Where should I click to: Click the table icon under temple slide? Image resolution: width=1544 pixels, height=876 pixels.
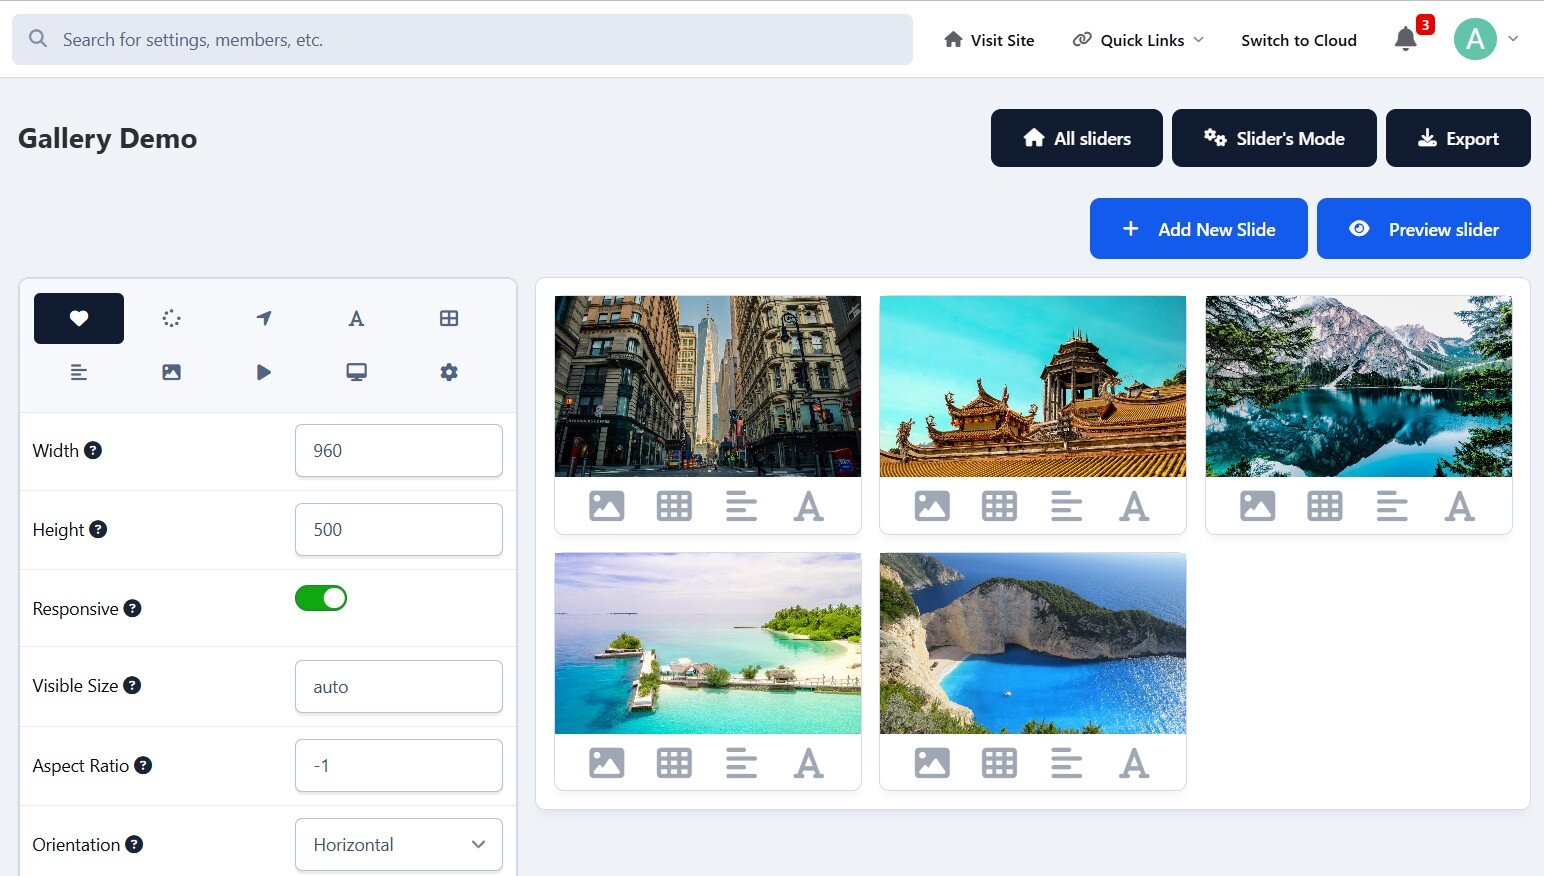pyautogui.click(x=999, y=506)
